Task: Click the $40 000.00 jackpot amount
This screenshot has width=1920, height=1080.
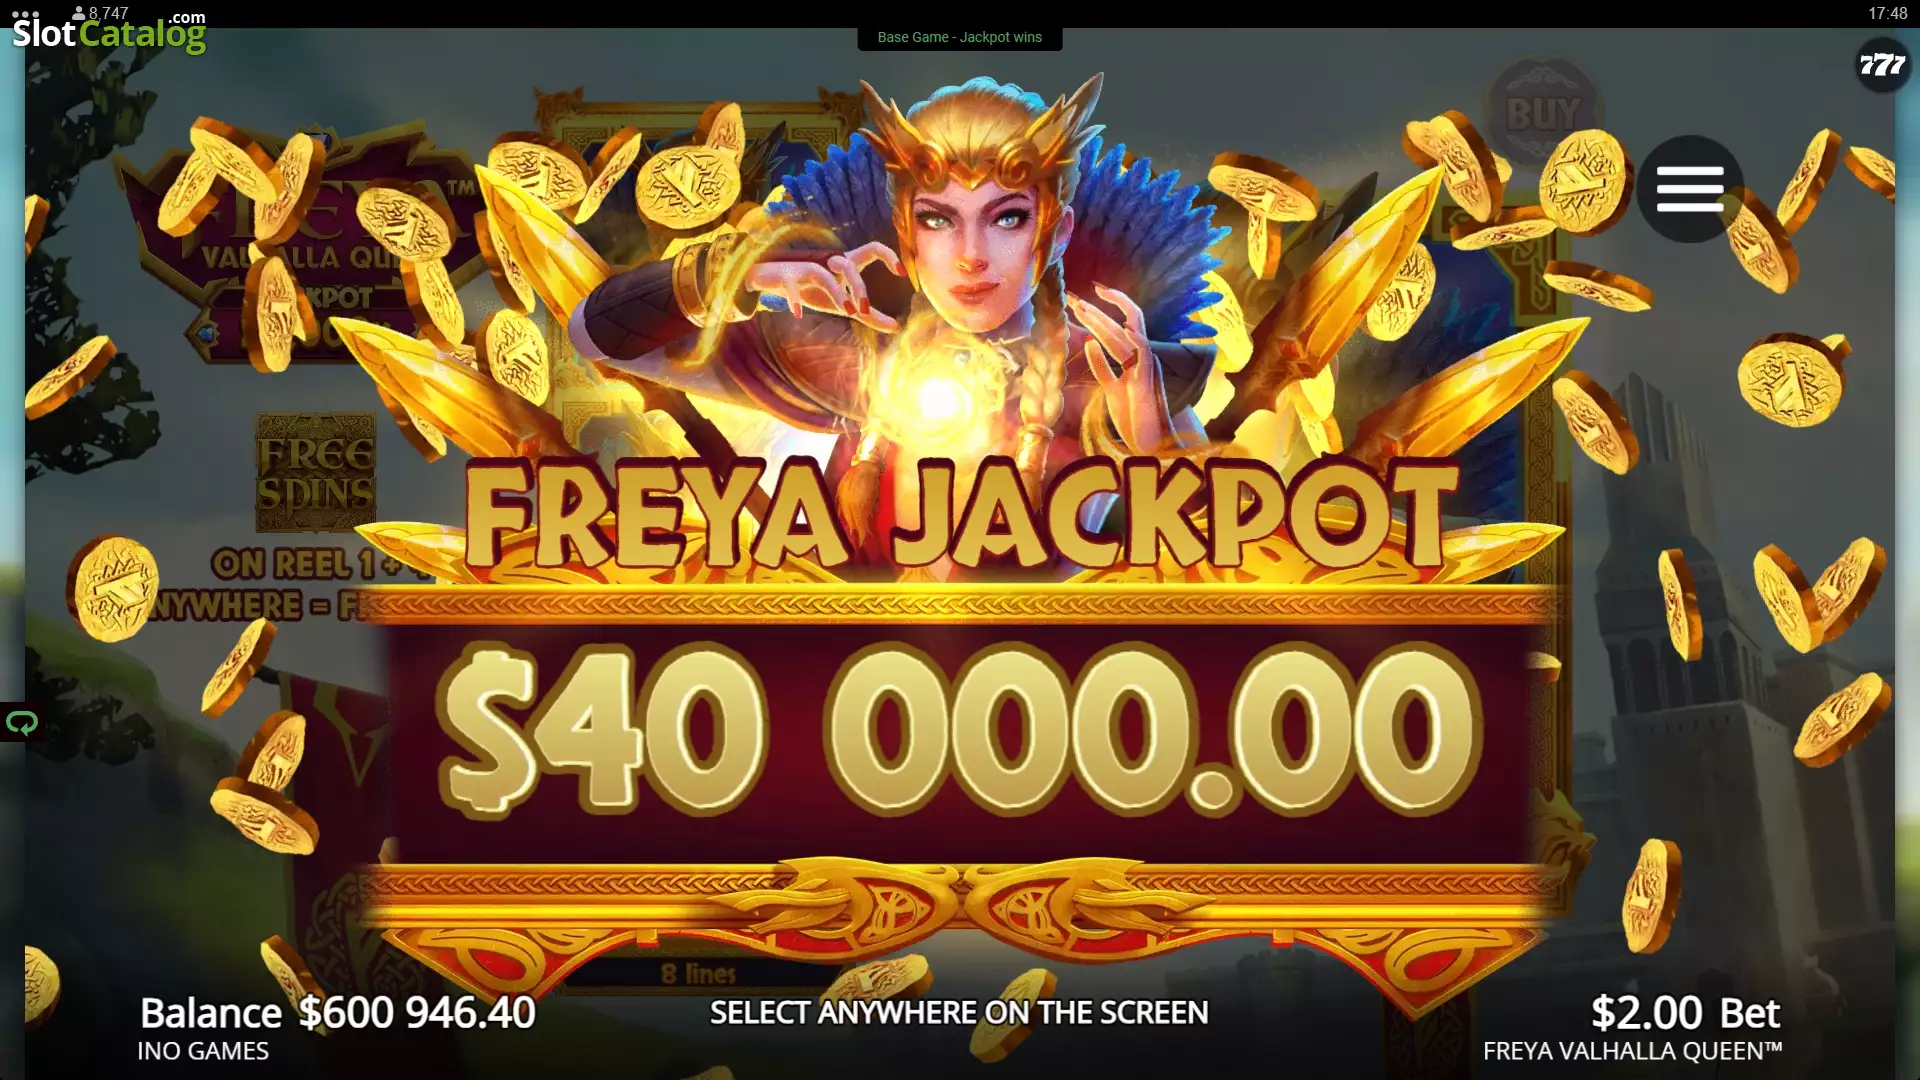Action: 957,727
